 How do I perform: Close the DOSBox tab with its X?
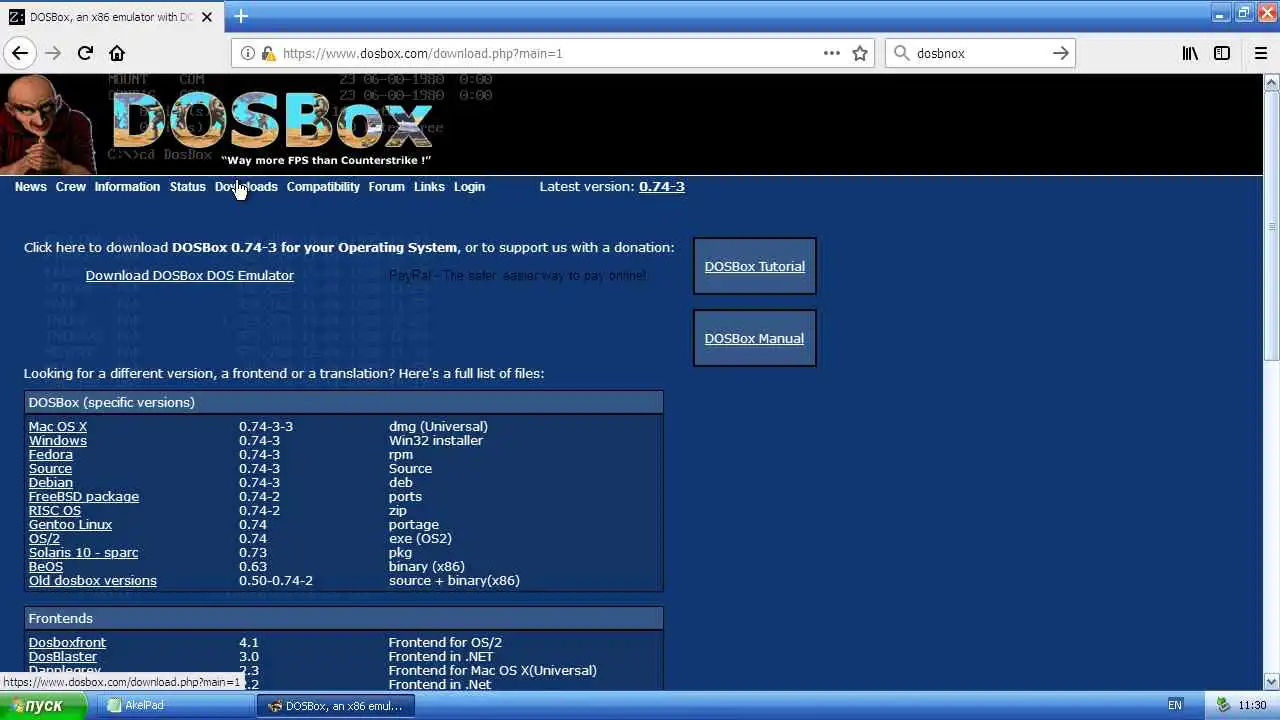click(x=207, y=17)
